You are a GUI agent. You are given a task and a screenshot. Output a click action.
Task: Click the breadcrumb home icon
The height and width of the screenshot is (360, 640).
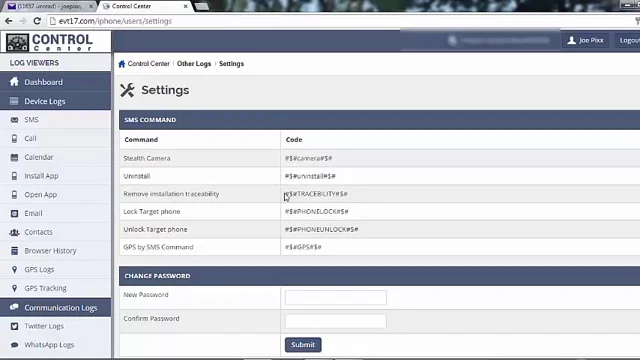(122, 64)
